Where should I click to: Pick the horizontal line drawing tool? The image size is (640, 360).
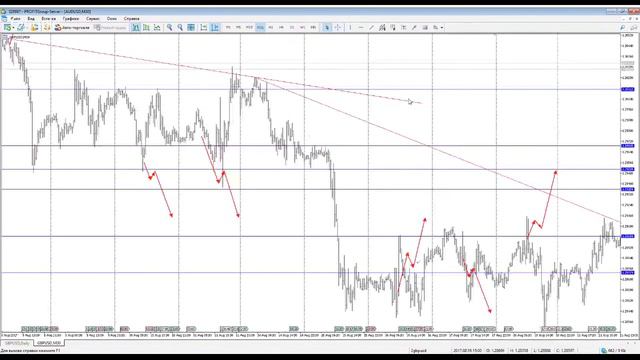361,27
